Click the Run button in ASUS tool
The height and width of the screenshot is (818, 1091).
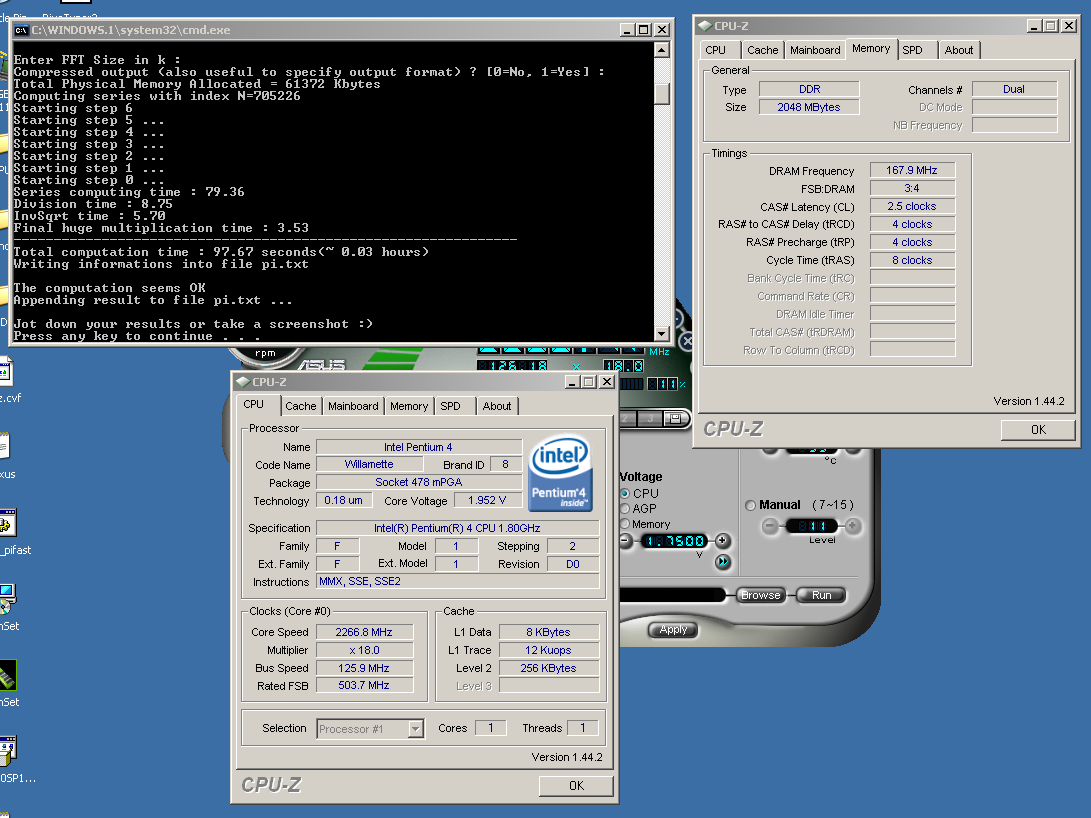click(821, 595)
